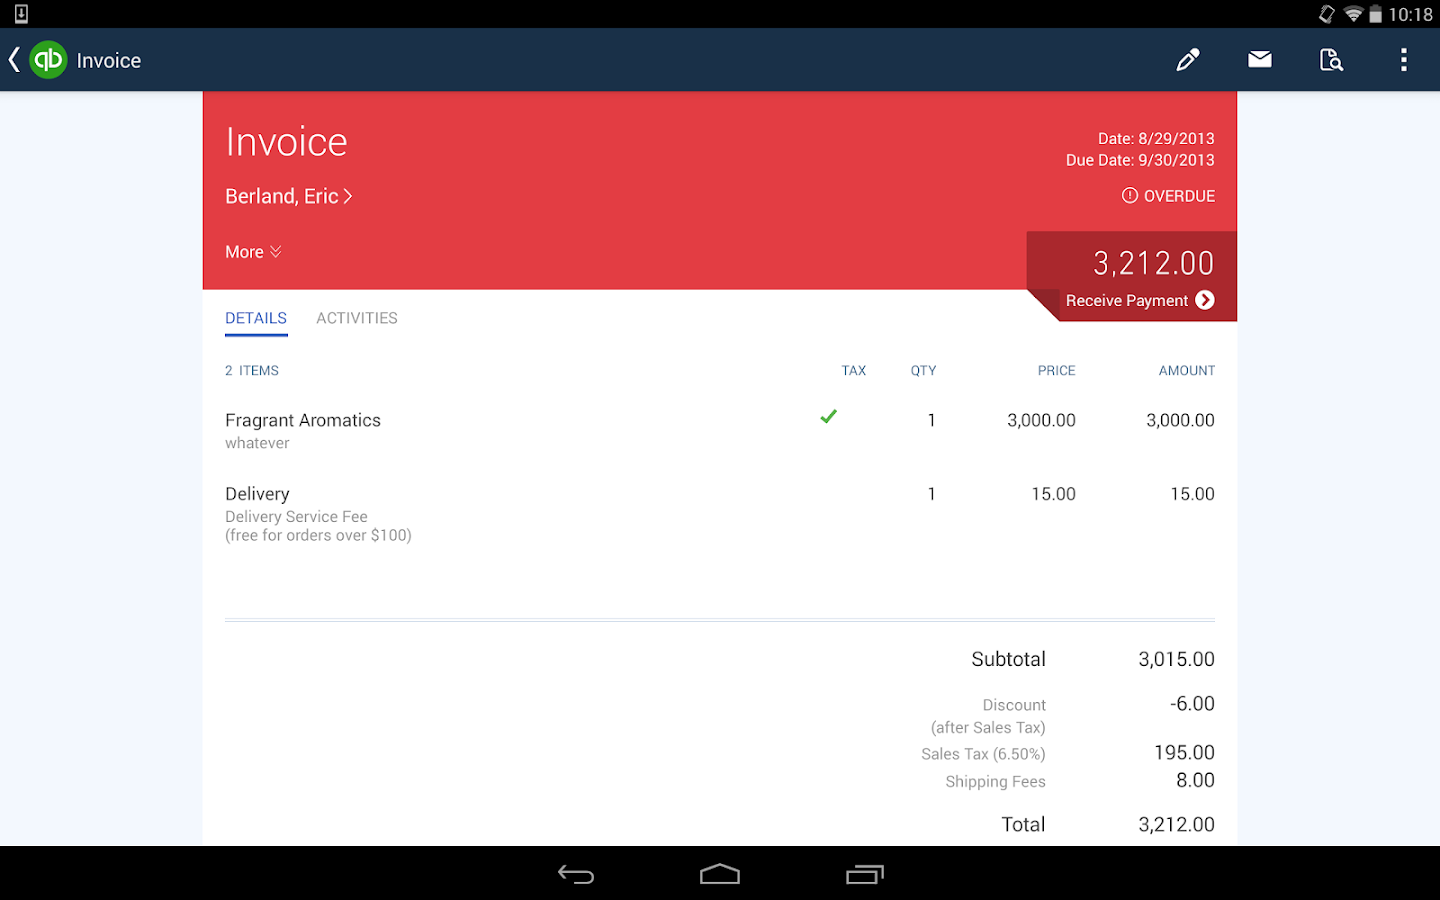Tap the 2 ITEMS column header
This screenshot has width=1440, height=900.
252,370
